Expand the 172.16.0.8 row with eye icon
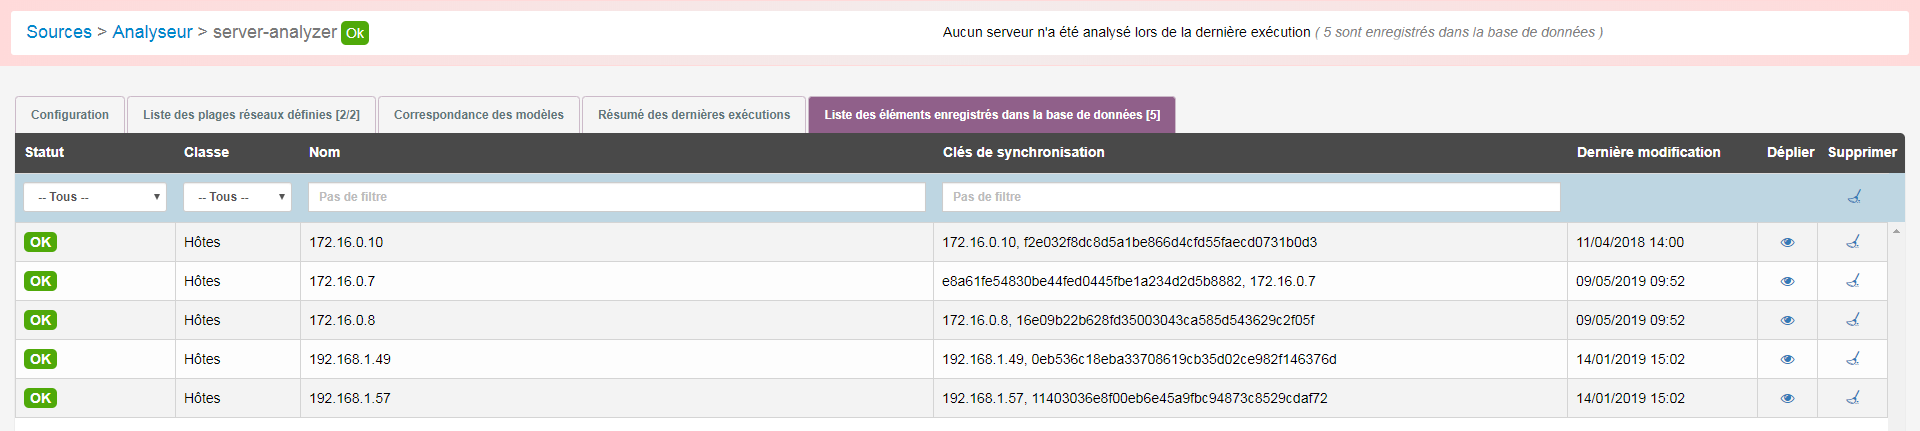This screenshot has width=1920, height=431. point(1787,320)
